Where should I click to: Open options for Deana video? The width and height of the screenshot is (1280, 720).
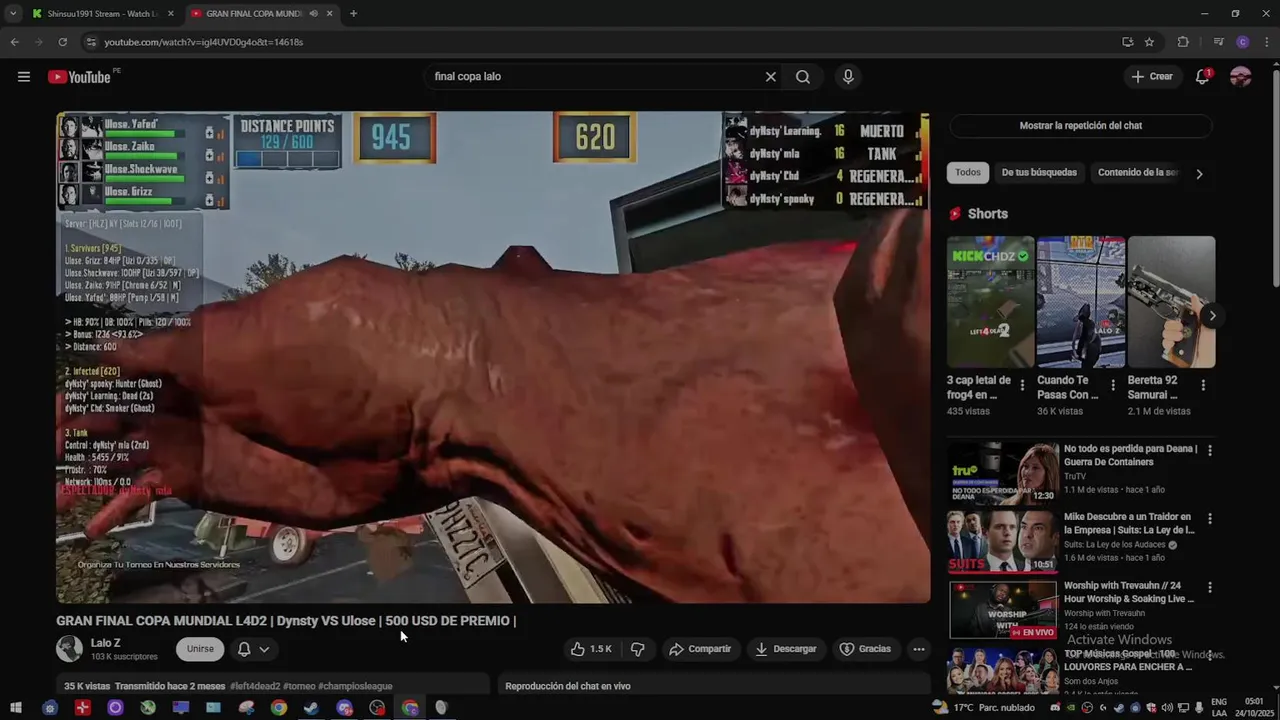1210,451
